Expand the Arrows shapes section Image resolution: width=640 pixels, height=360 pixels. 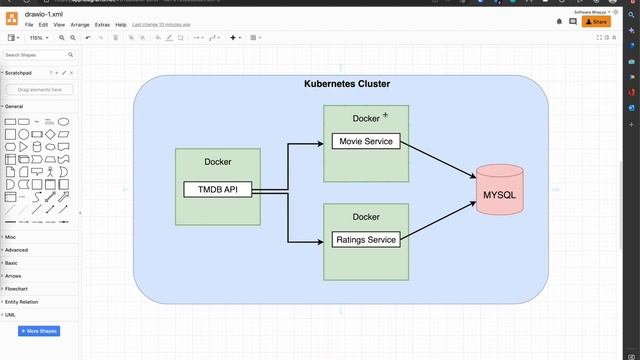(12, 276)
